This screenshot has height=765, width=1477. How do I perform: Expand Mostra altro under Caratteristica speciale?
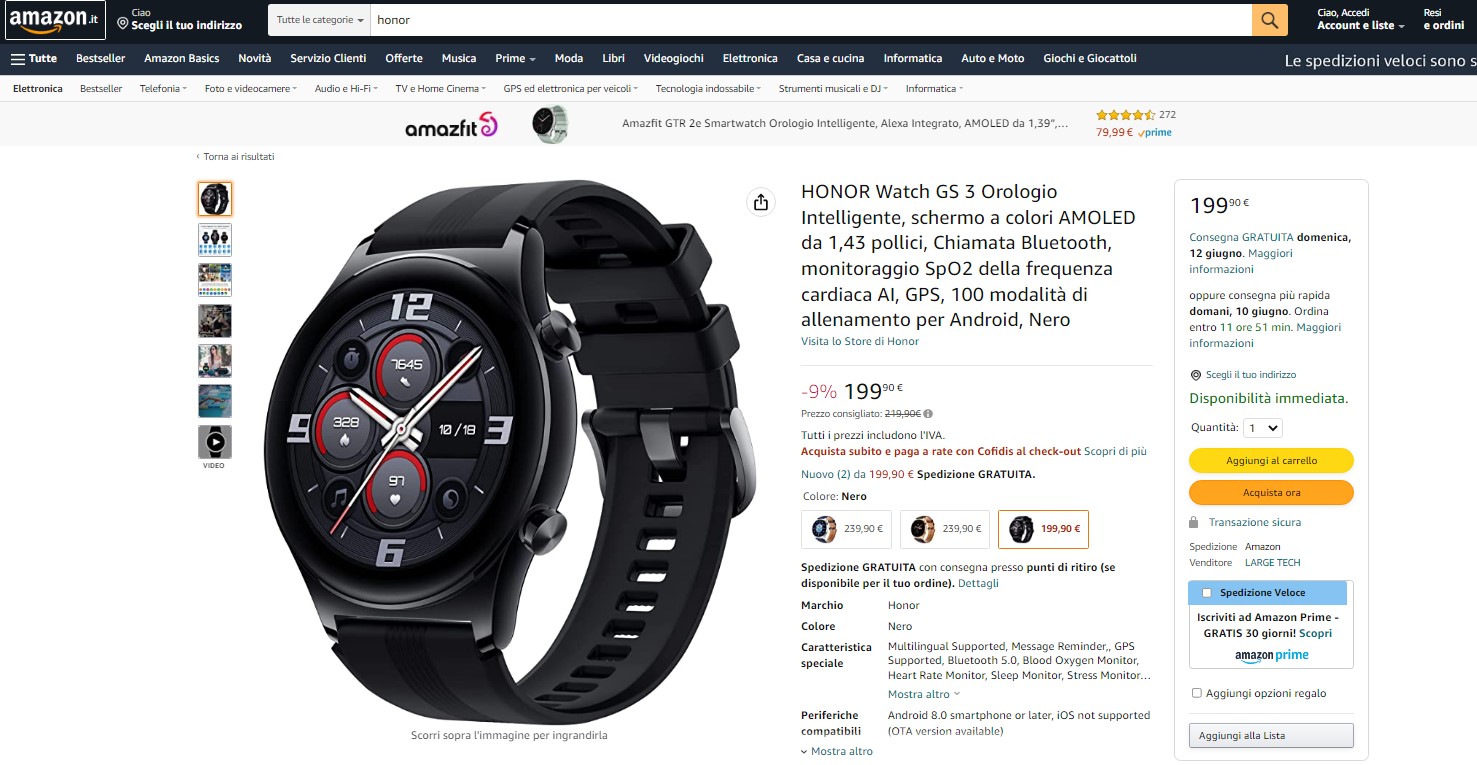(x=924, y=694)
